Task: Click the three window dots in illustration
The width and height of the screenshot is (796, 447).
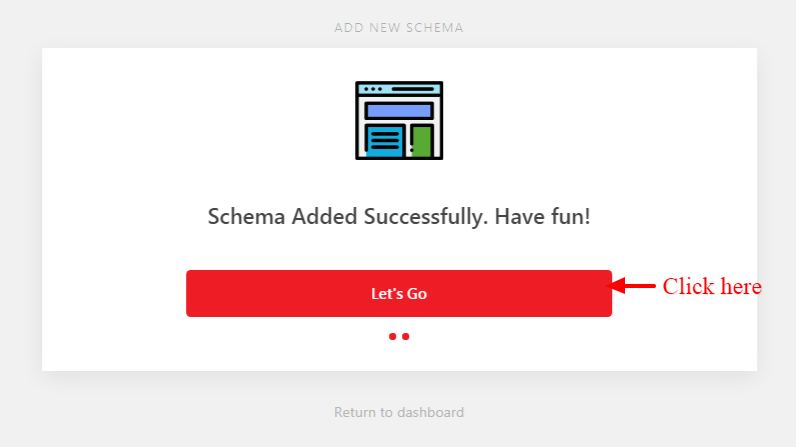Action: tap(373, 89)
